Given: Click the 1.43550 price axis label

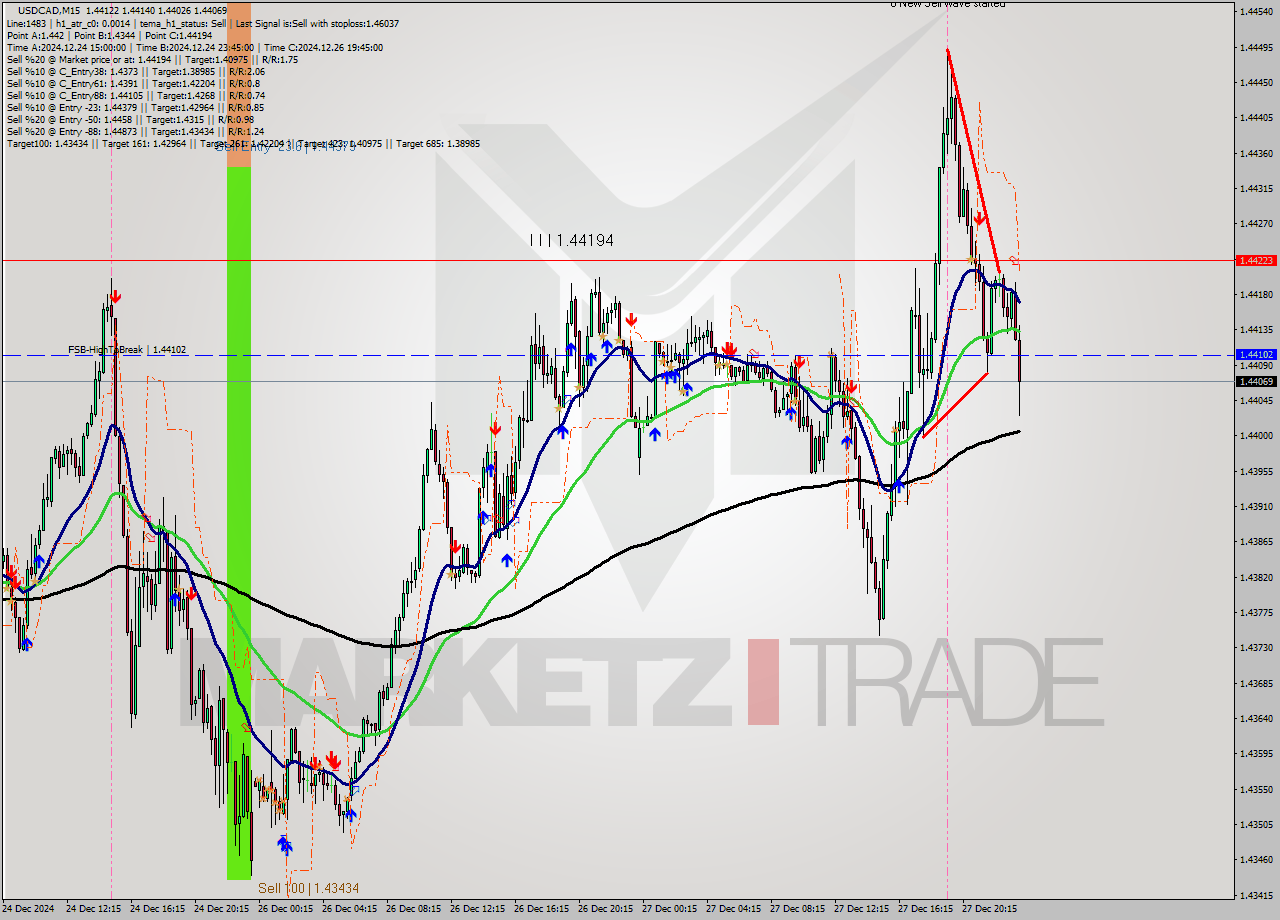Looking at the screenshot, I should [x=1255, y=789].
